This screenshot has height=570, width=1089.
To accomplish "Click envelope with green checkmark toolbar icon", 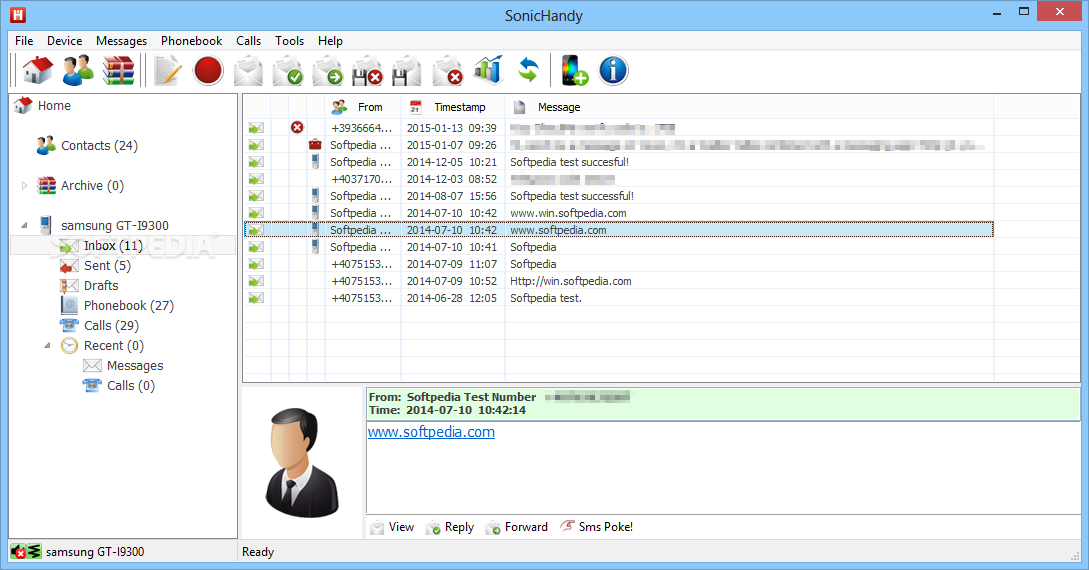I will [288, 70].
